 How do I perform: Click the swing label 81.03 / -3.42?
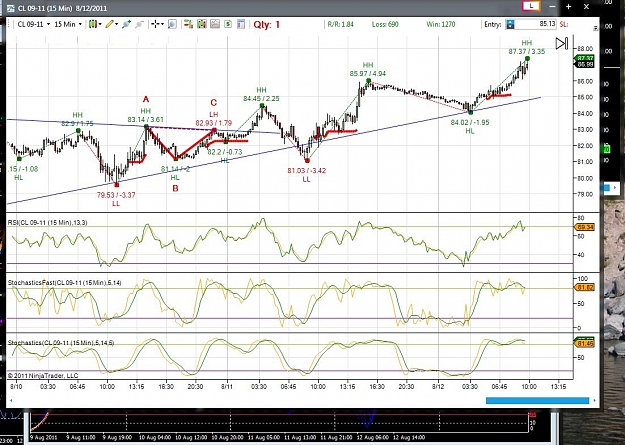(x=307, y=171)
